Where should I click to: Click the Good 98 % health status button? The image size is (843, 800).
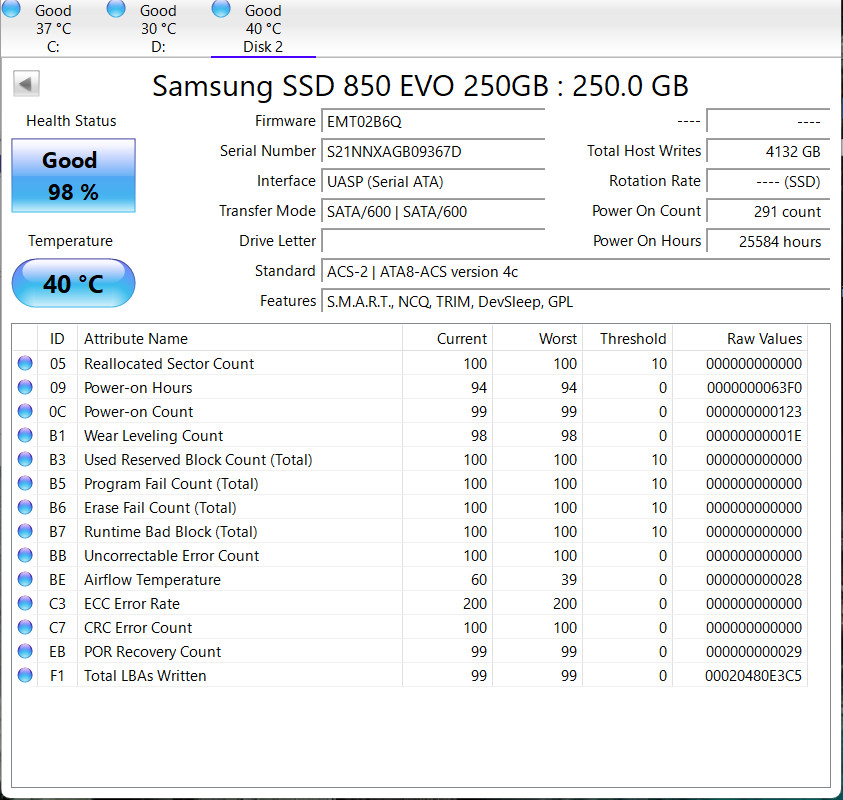[x=73, y=176]
